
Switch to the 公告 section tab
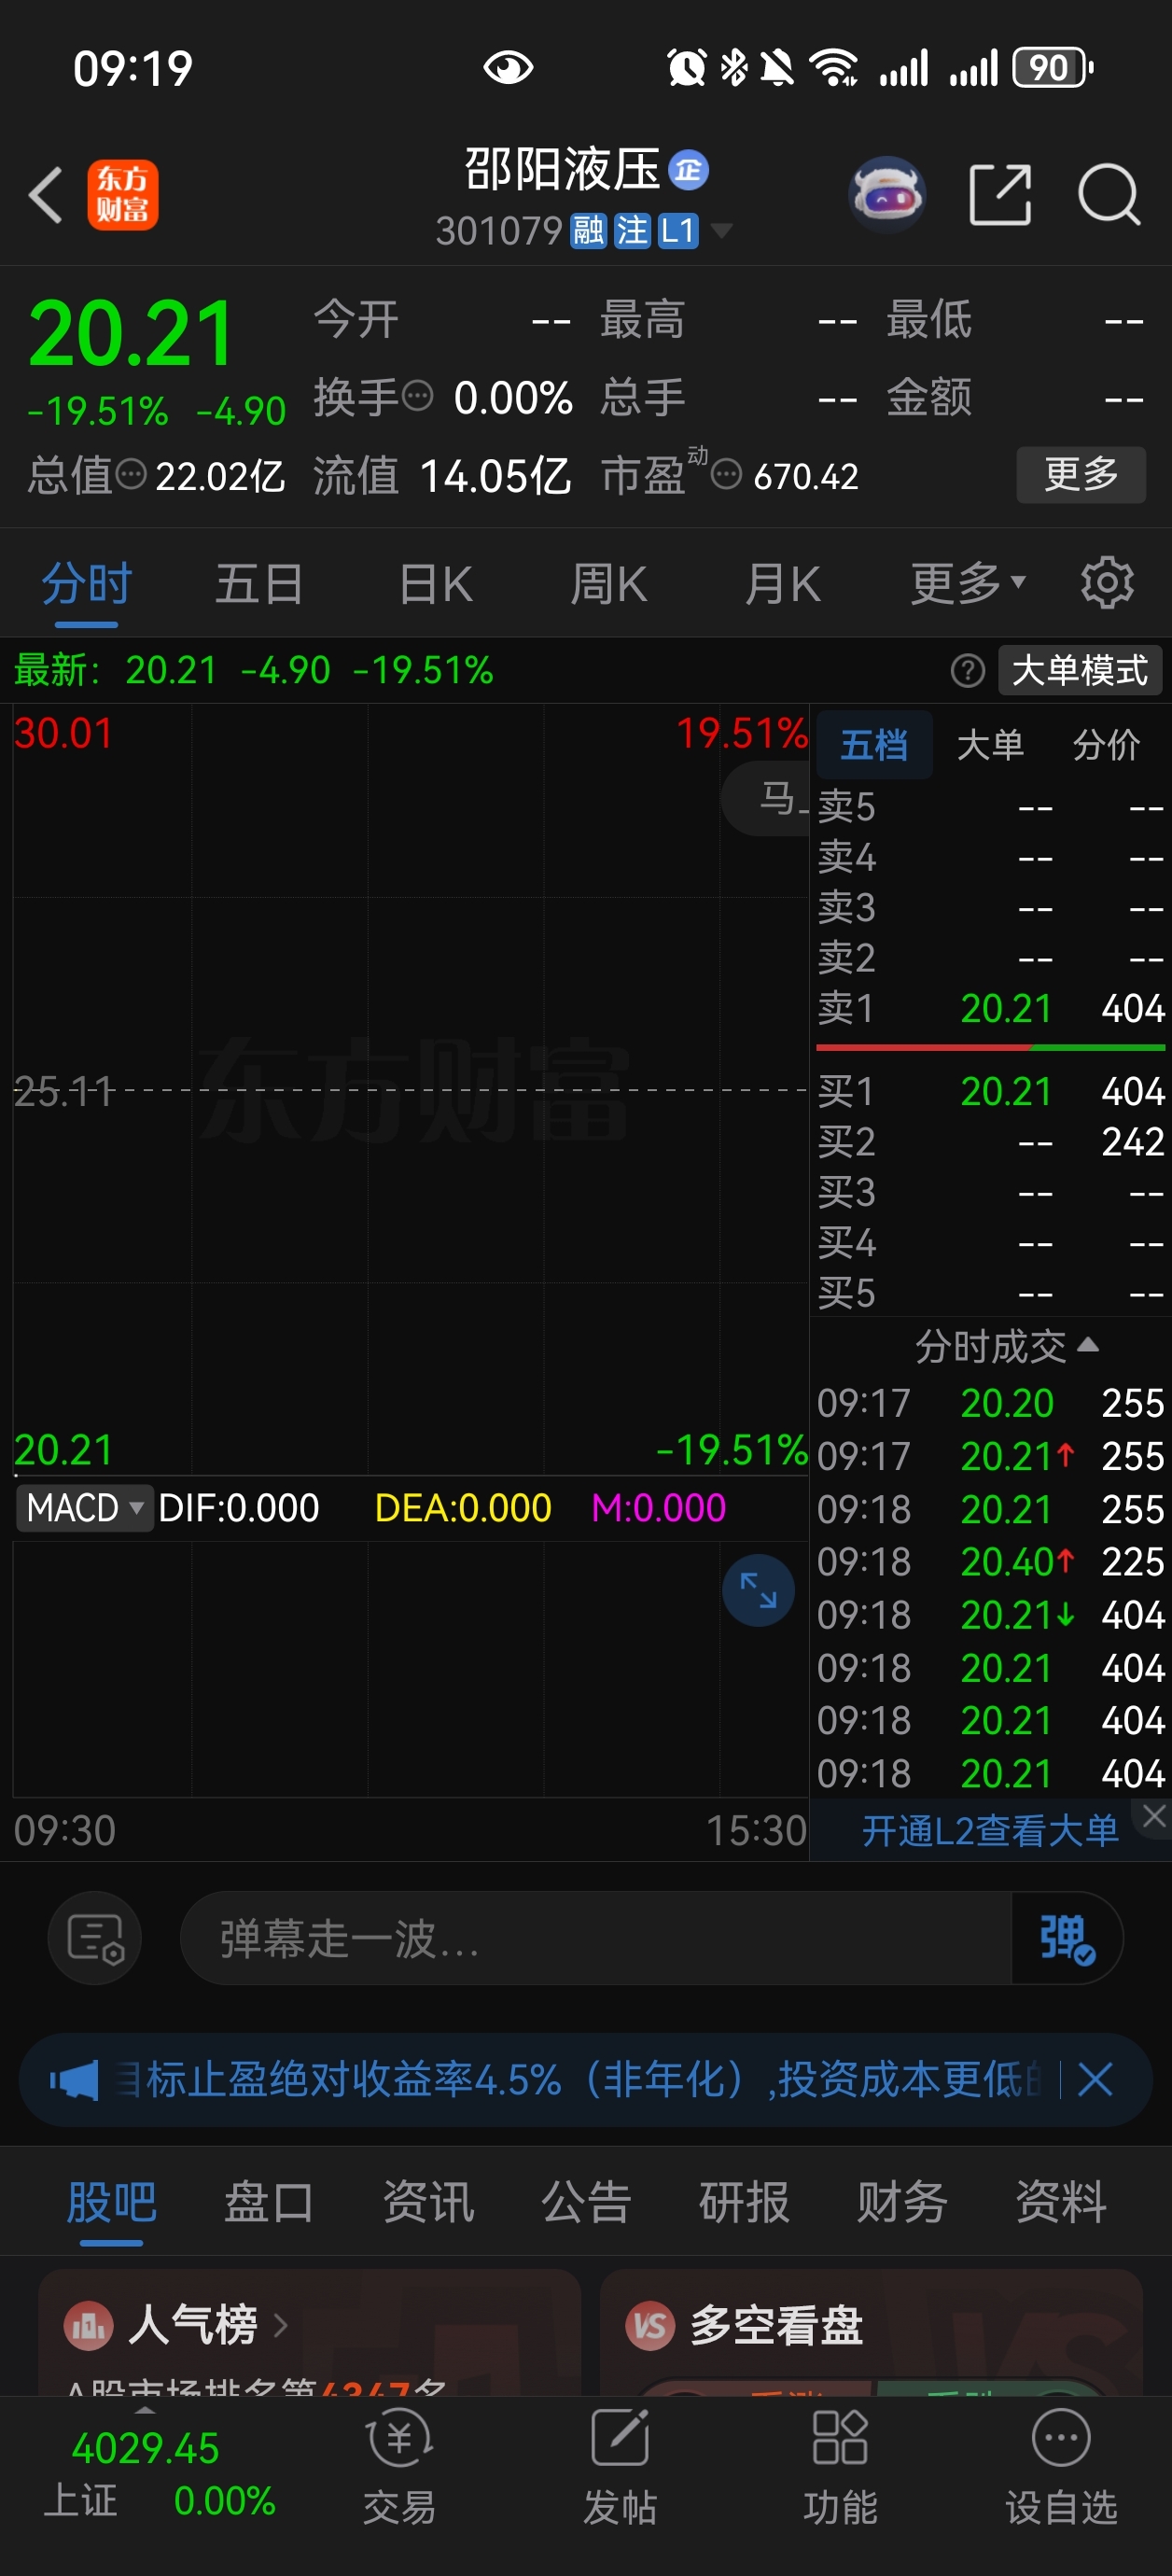pos(586,2202)
